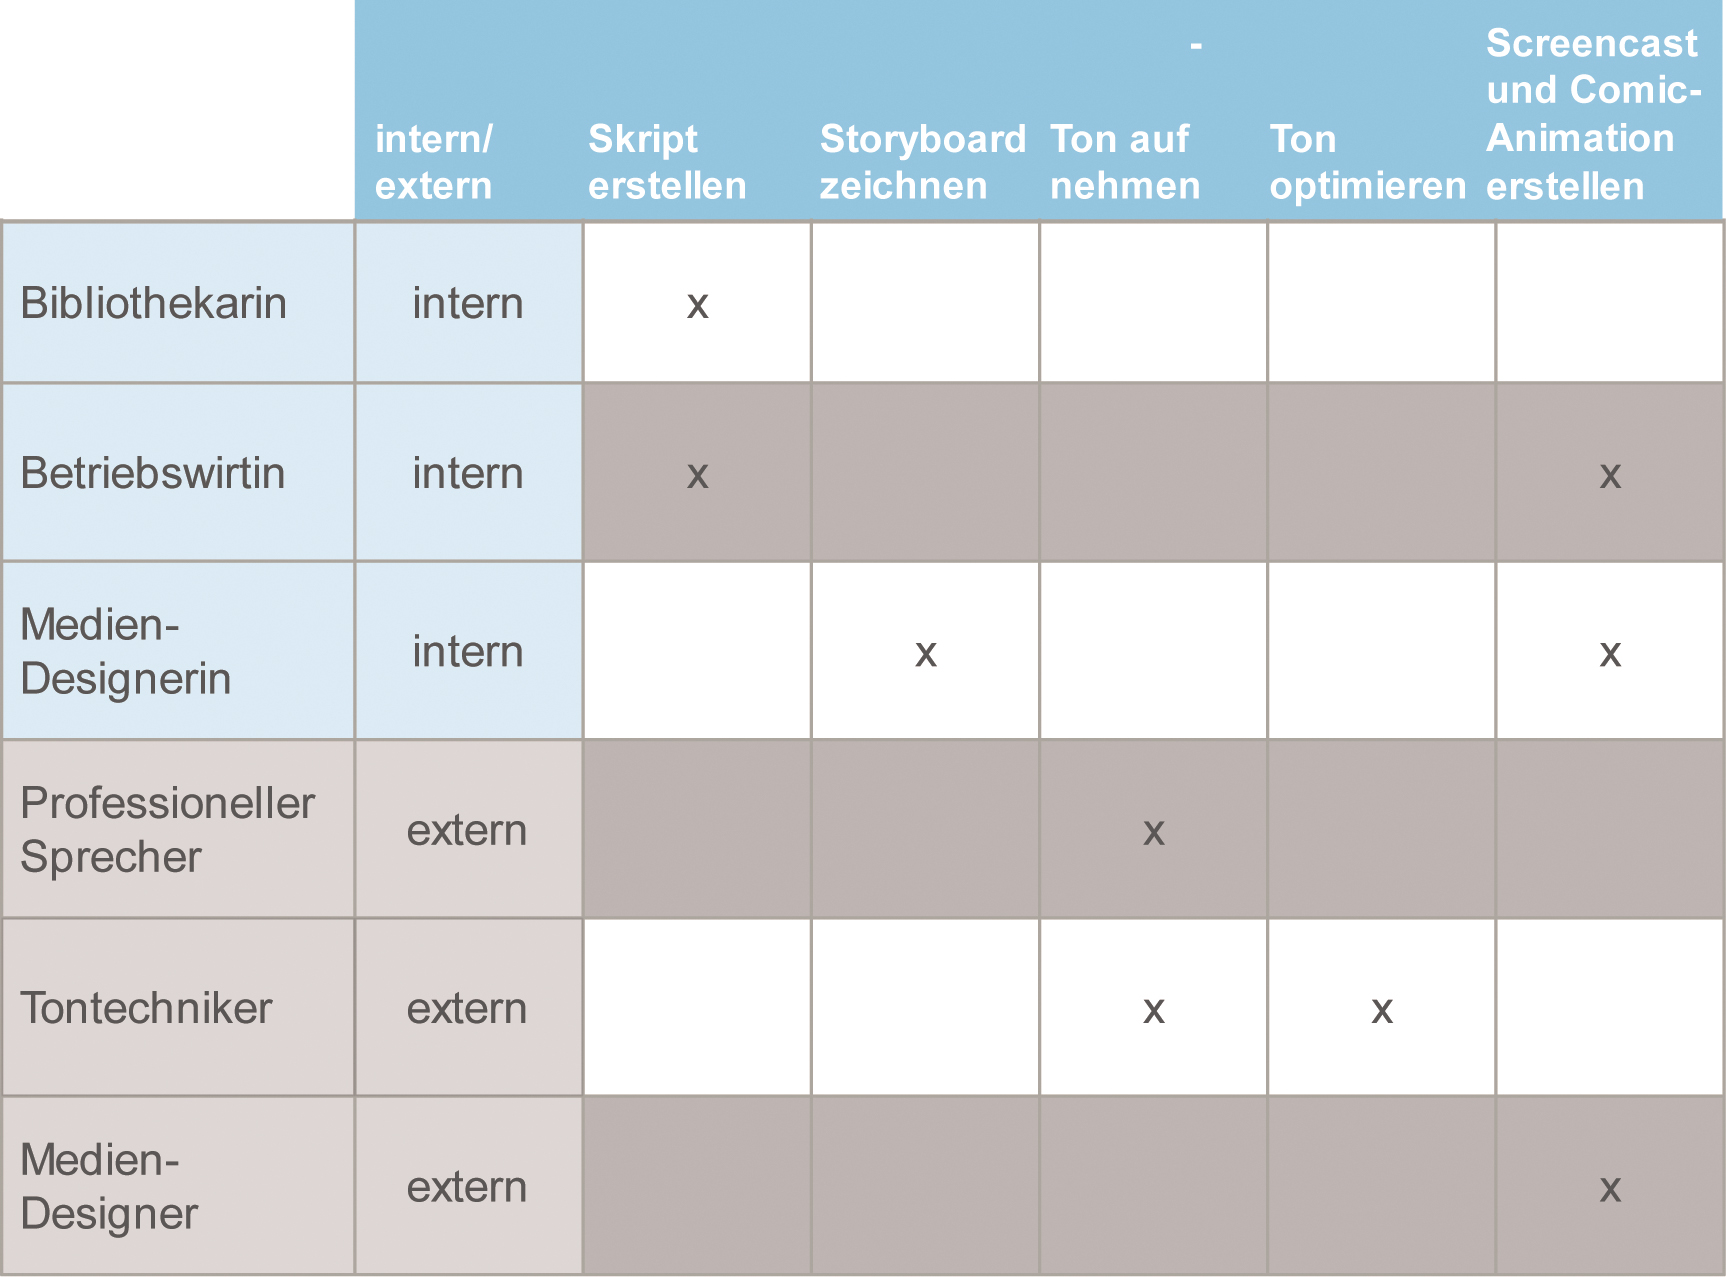Select the intern cell in Bibliothekarin row
The width and height of the screenshot is (1726, 1277).
coord(468,303)
